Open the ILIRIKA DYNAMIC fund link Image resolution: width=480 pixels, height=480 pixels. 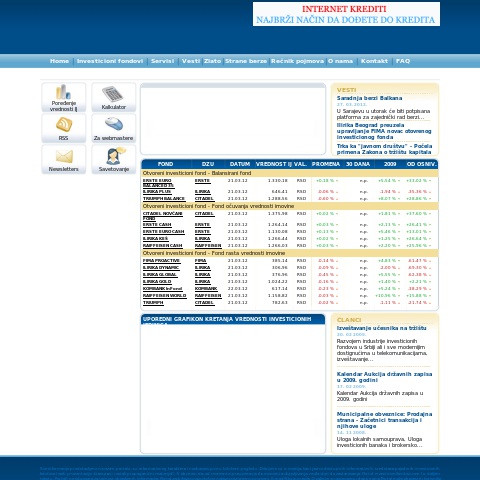pos(161,268)
